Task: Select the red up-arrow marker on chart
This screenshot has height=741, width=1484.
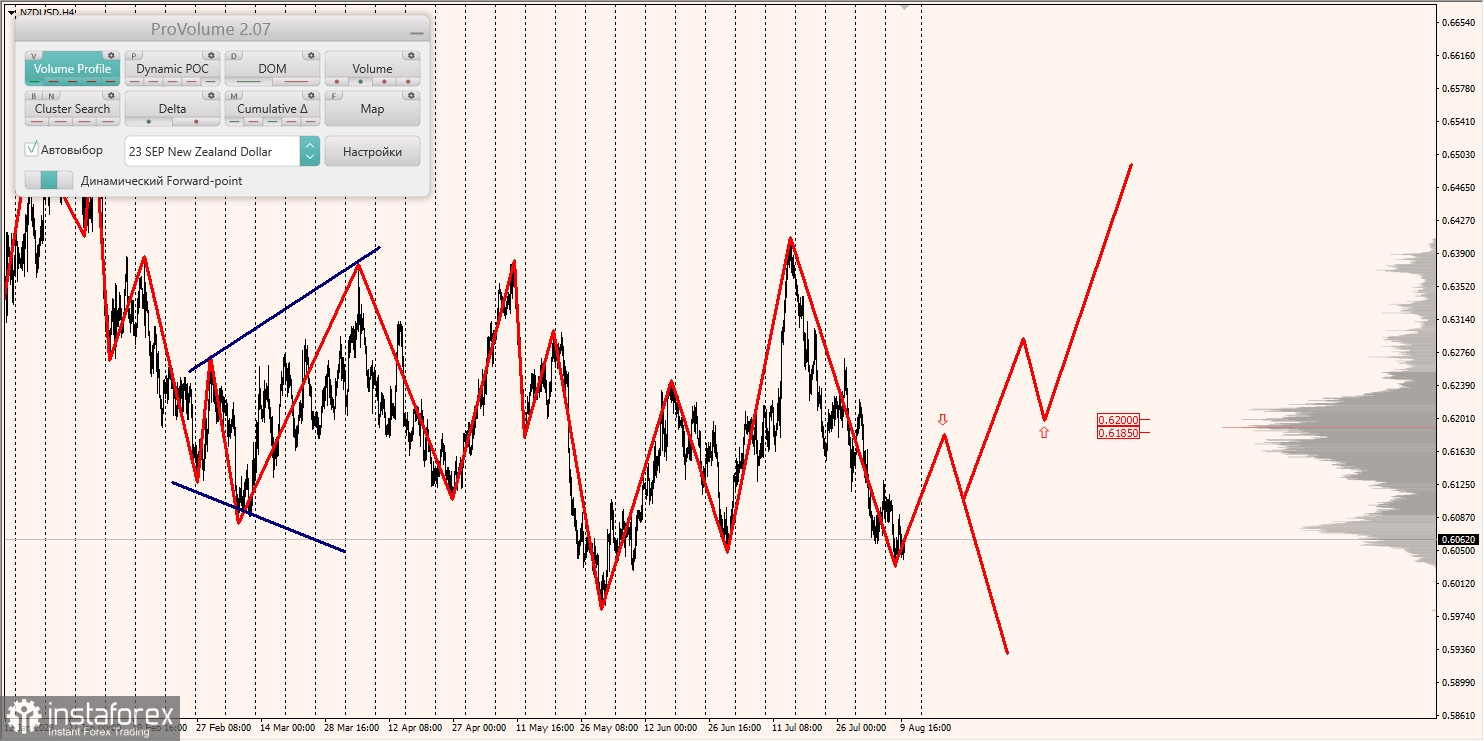Action: click(x=1044, y=432)
